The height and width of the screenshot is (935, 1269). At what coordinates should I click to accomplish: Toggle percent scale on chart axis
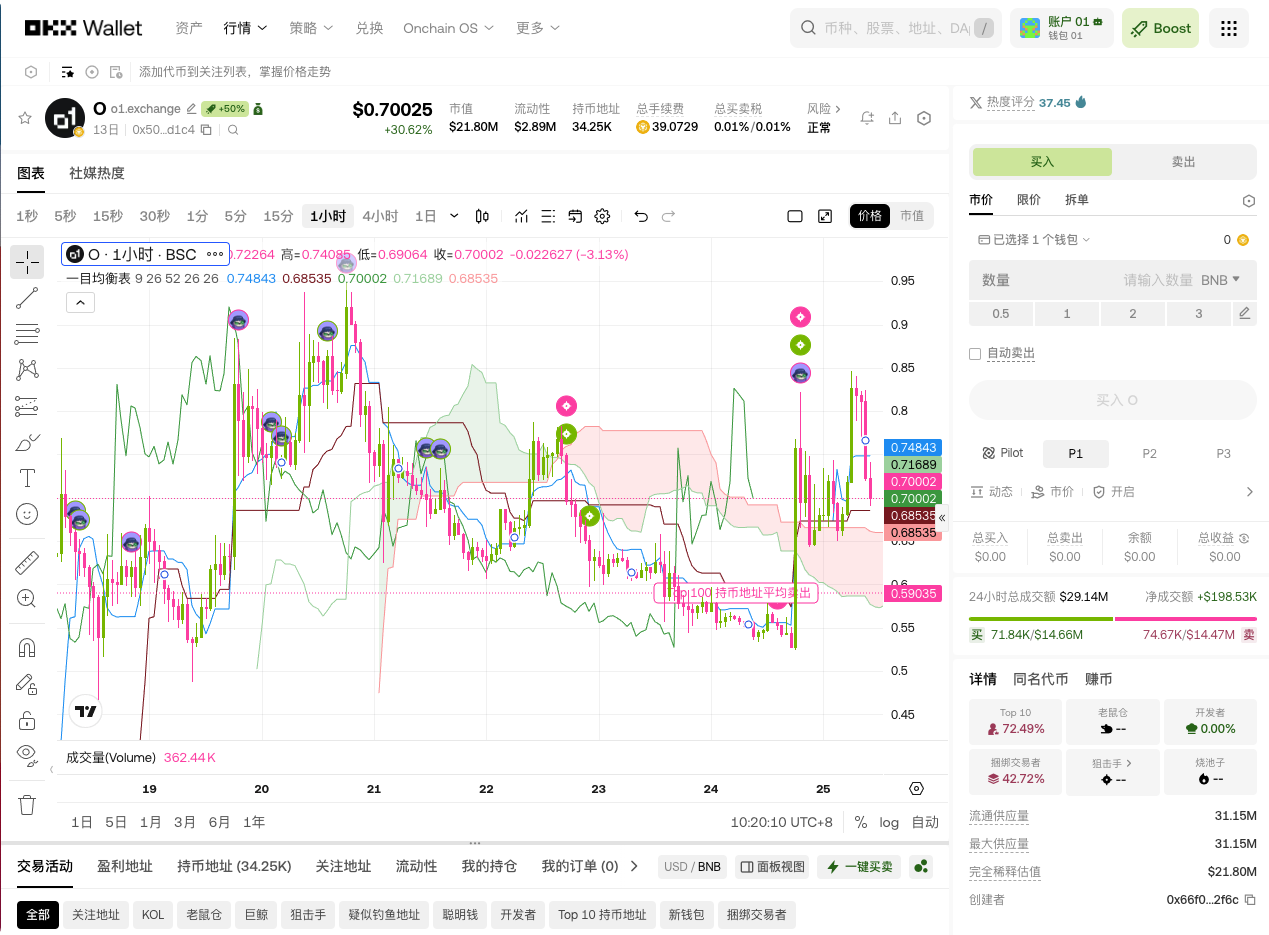(x=860, y=822)
